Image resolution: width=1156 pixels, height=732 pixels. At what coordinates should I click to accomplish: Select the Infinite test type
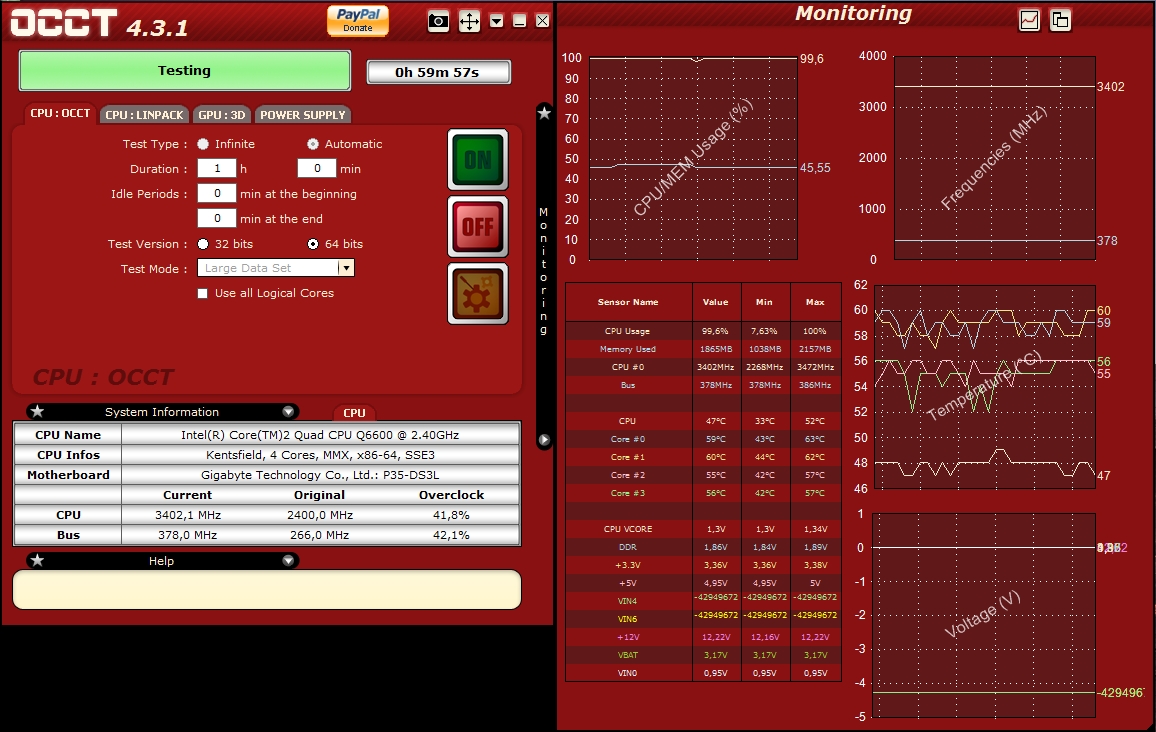[203, 144]
